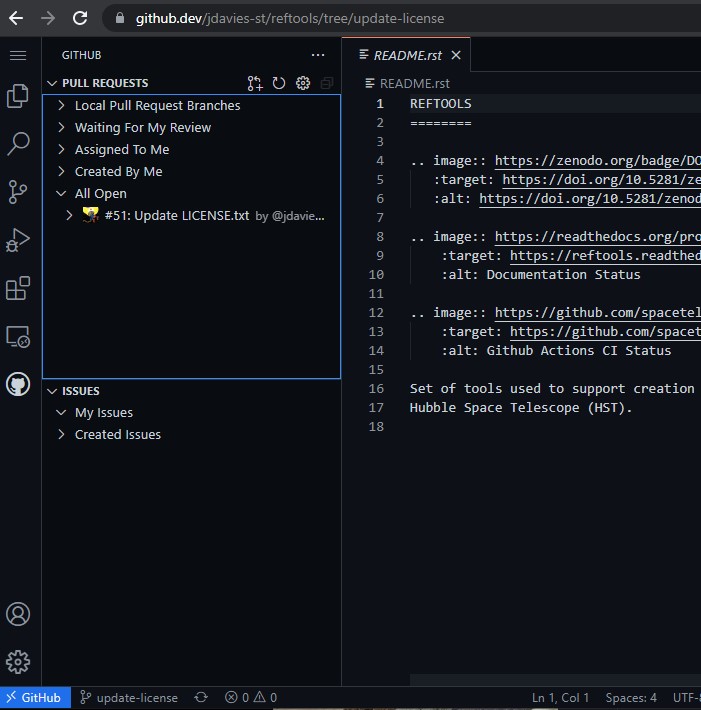Open the Extensions view
Viewport: 701px width, 710px height.
click(18, 288)
